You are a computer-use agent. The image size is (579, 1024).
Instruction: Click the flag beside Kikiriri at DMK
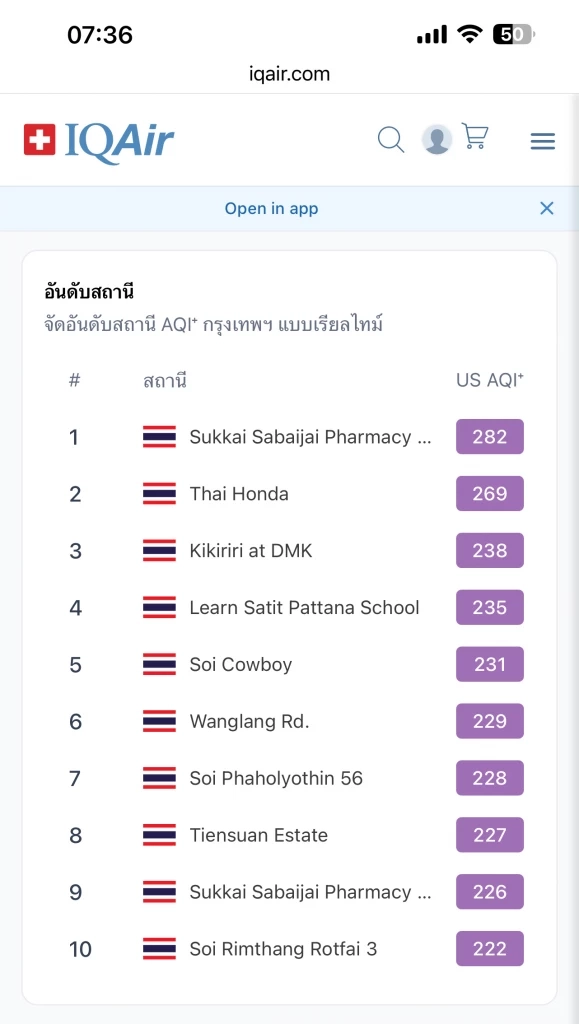tap(158, 550)
